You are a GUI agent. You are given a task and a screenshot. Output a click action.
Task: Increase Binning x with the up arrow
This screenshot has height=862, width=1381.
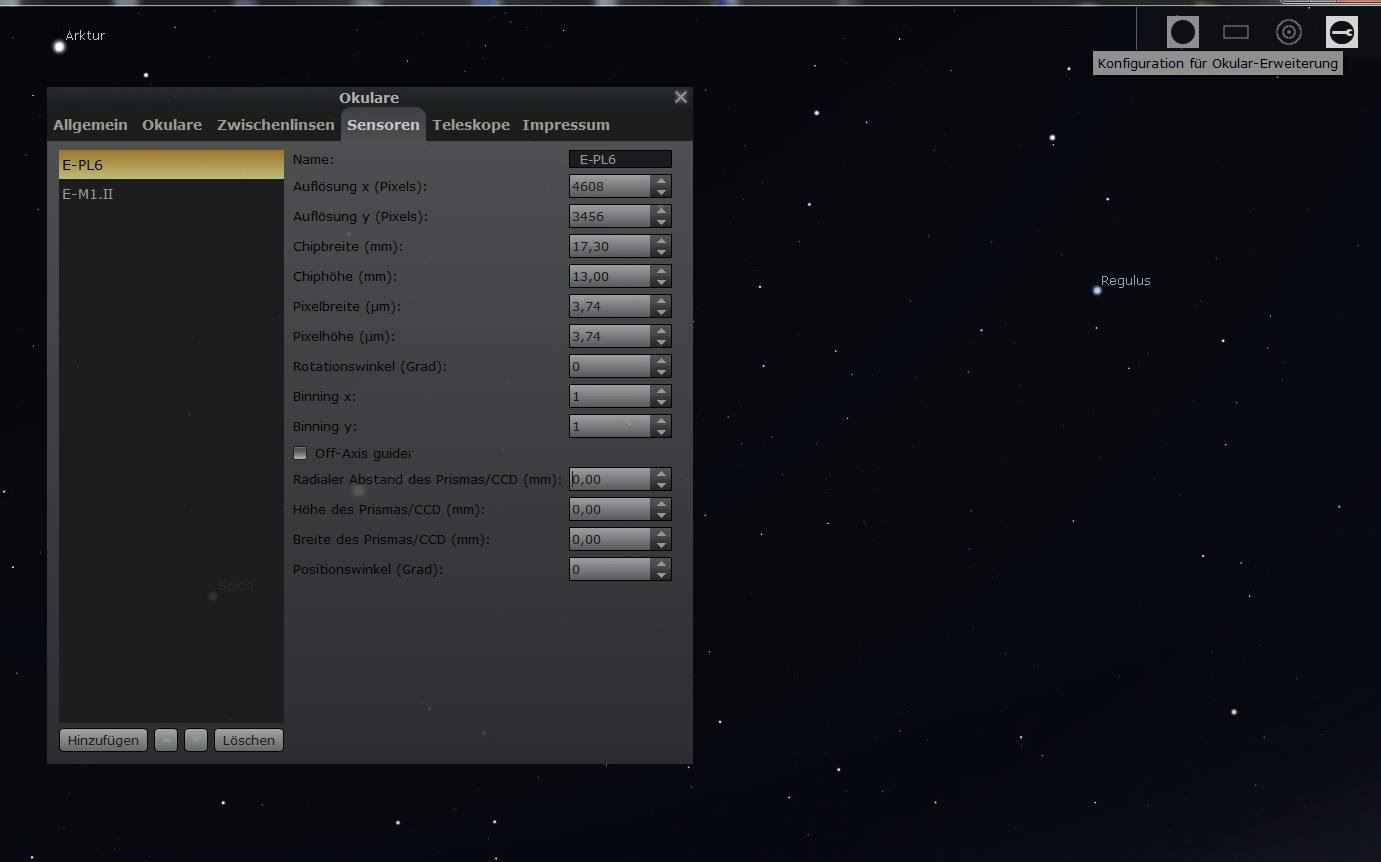(661, 391)
